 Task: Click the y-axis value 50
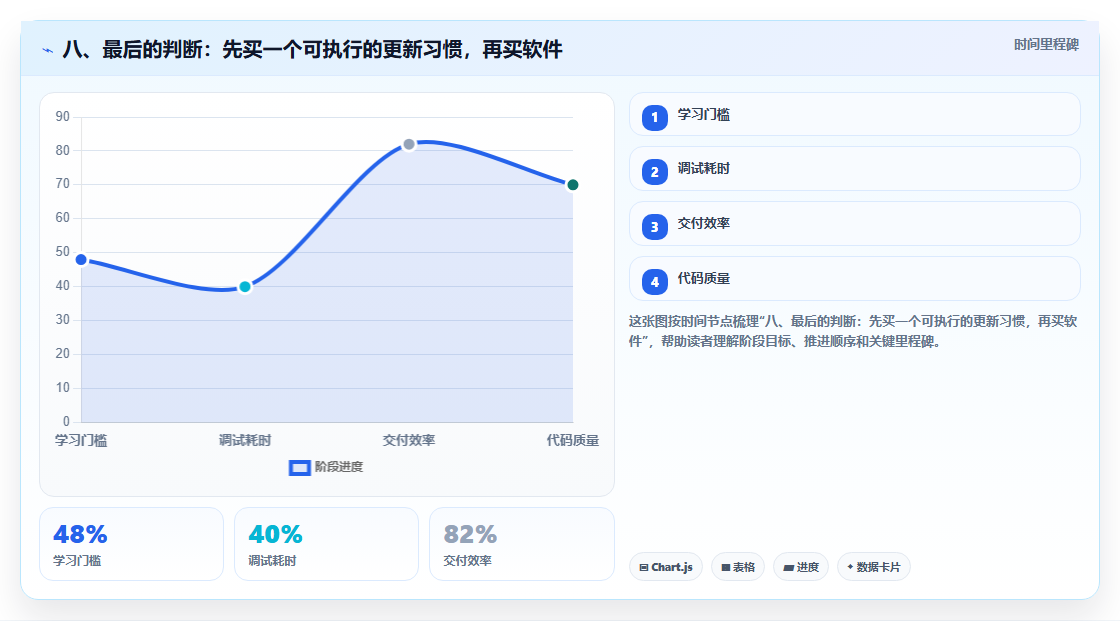point(63,252)
